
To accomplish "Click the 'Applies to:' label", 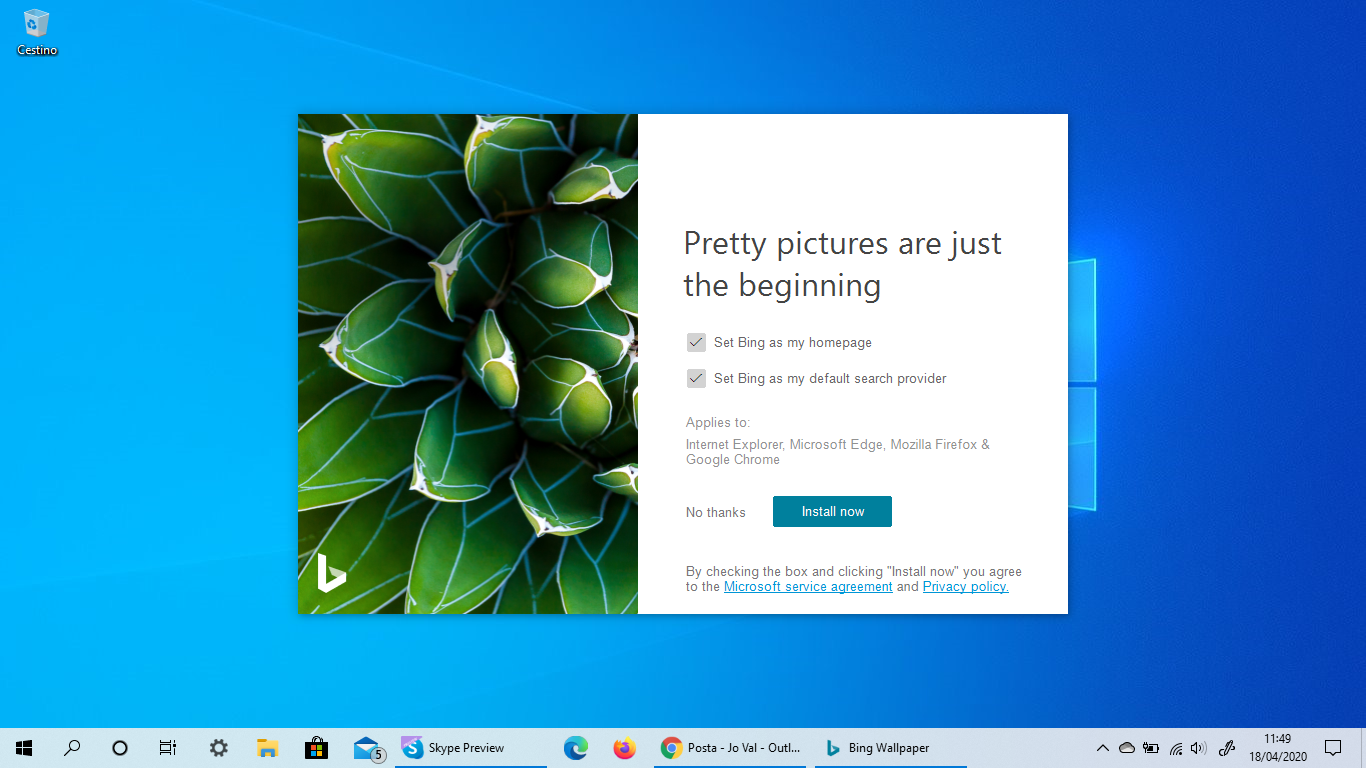I will click(718, 423).
